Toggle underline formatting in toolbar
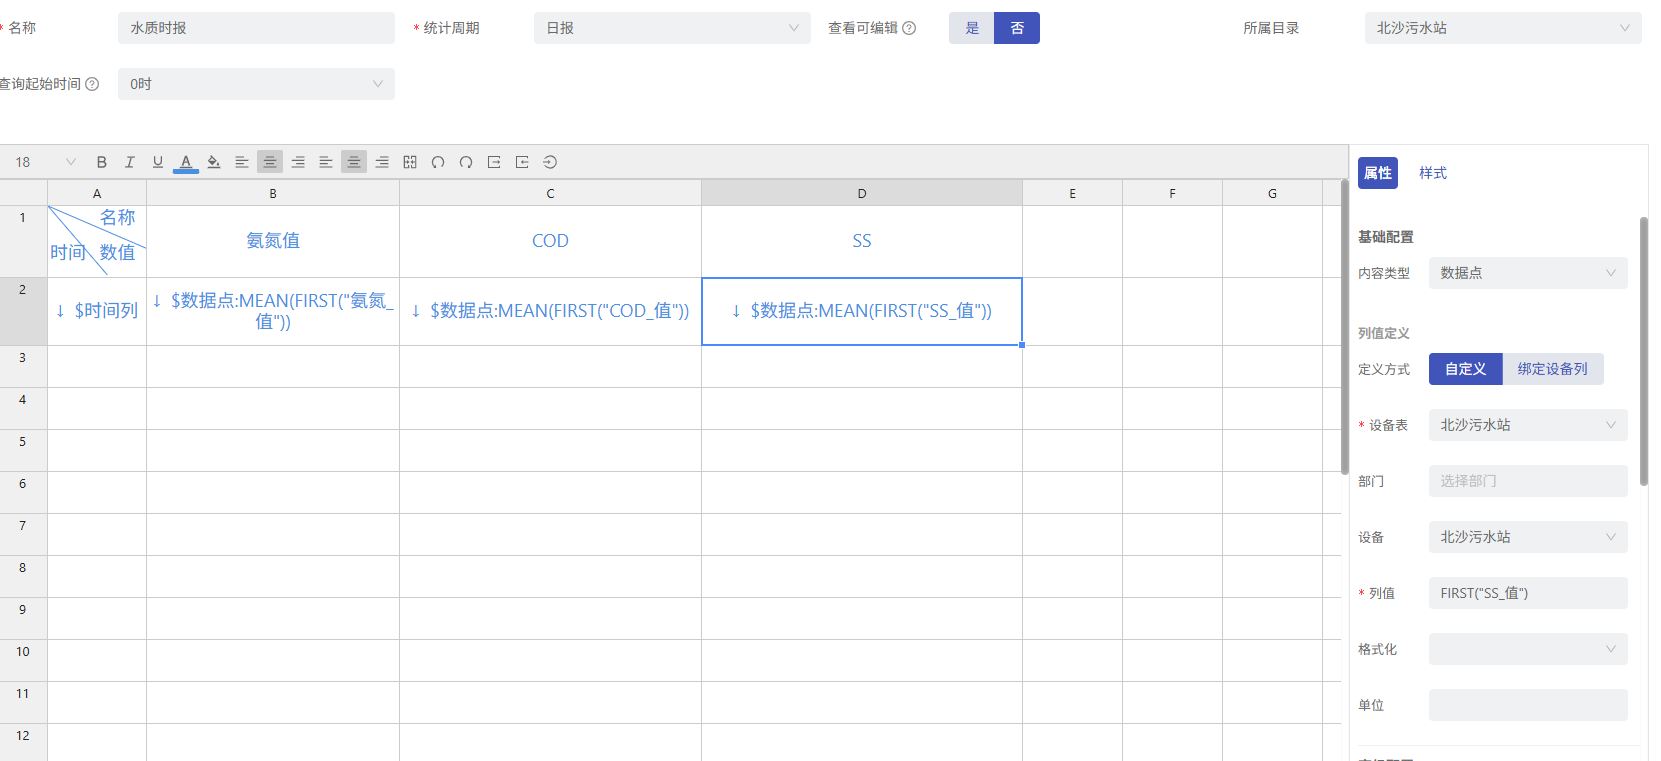The height and width of the screenshot is (761, 1661). (157, 162)
